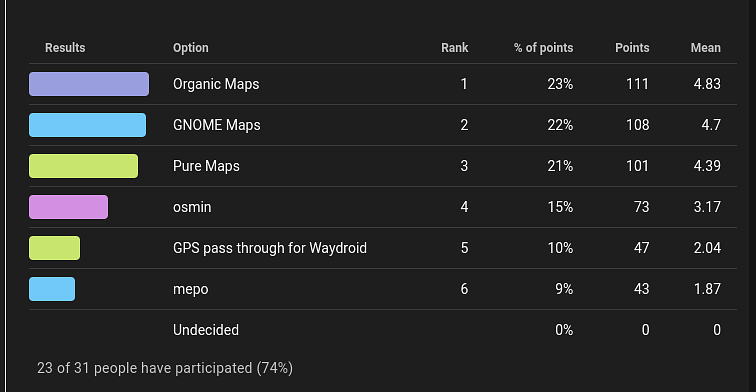Select the Pure Maps option label
756x392 pixels.
click(x=206, y=166)
